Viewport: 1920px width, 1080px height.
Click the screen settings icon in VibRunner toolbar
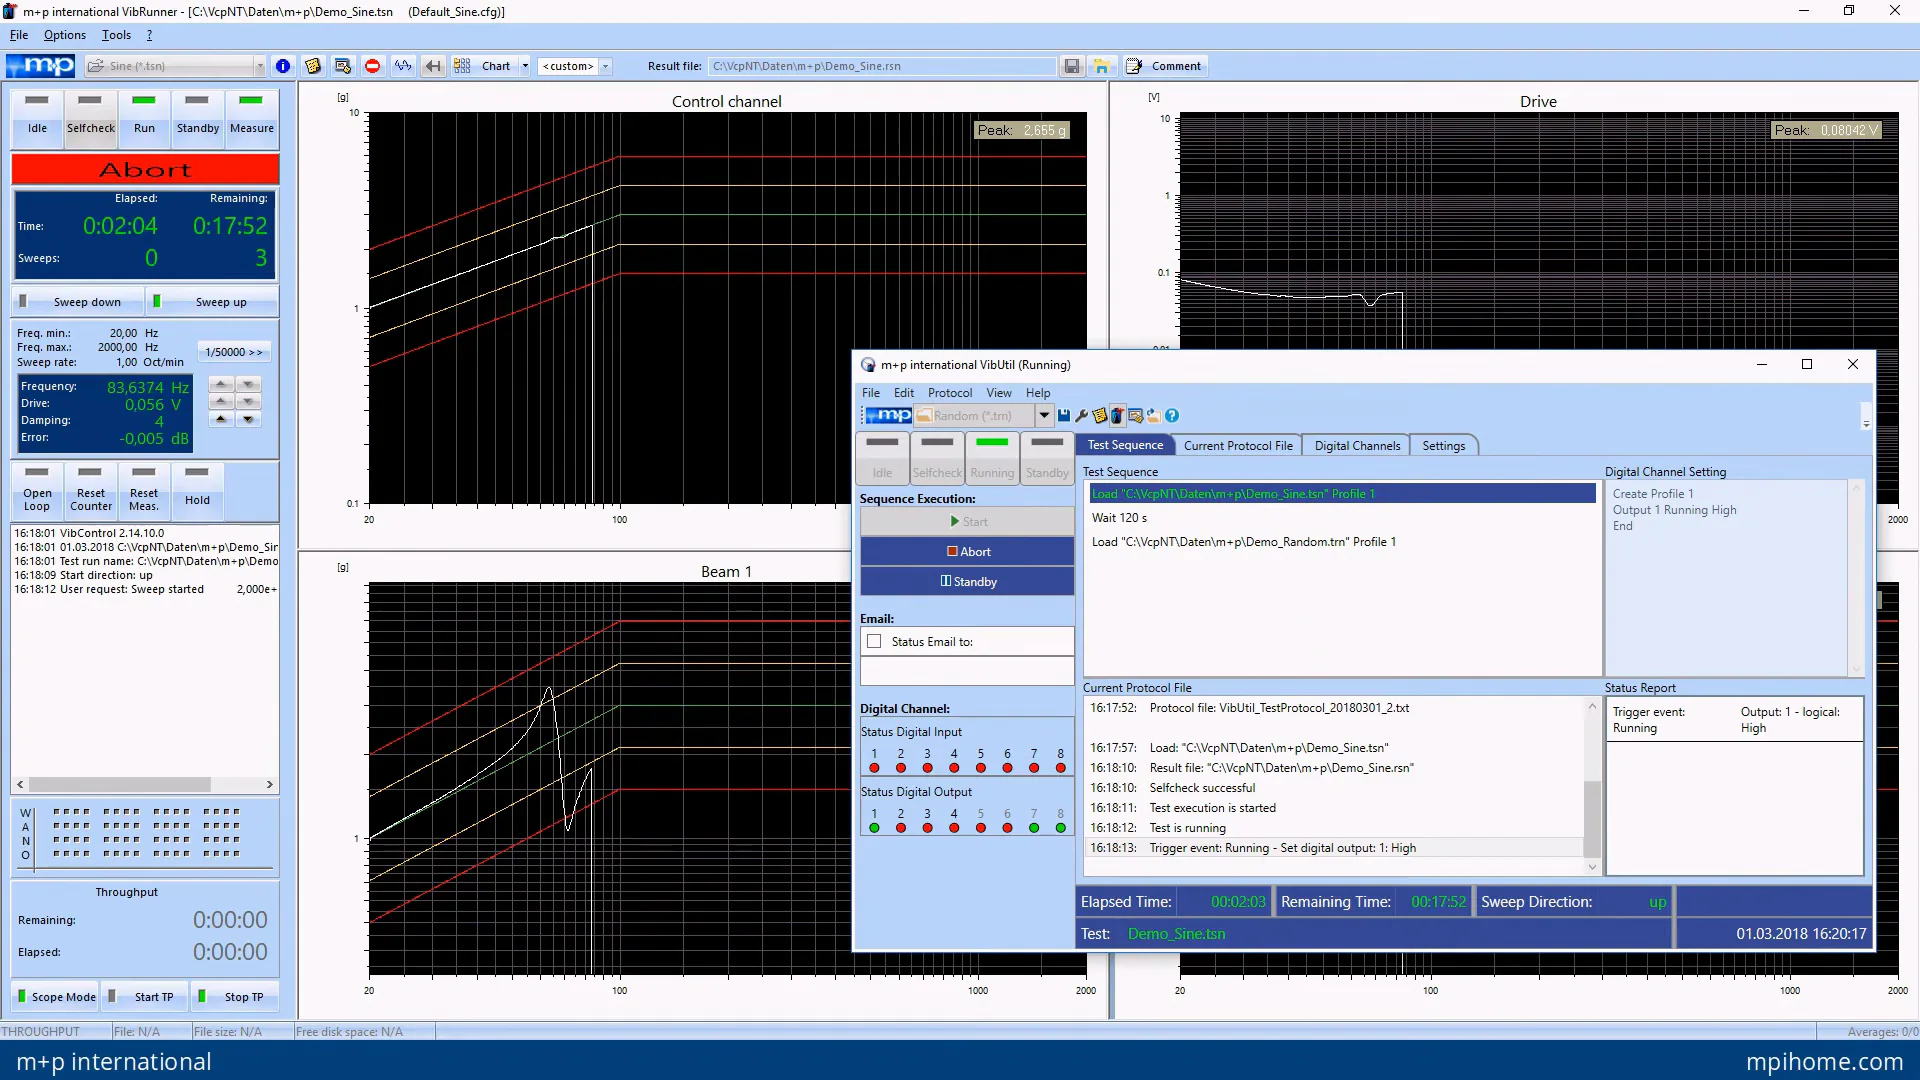pos(343,66)
